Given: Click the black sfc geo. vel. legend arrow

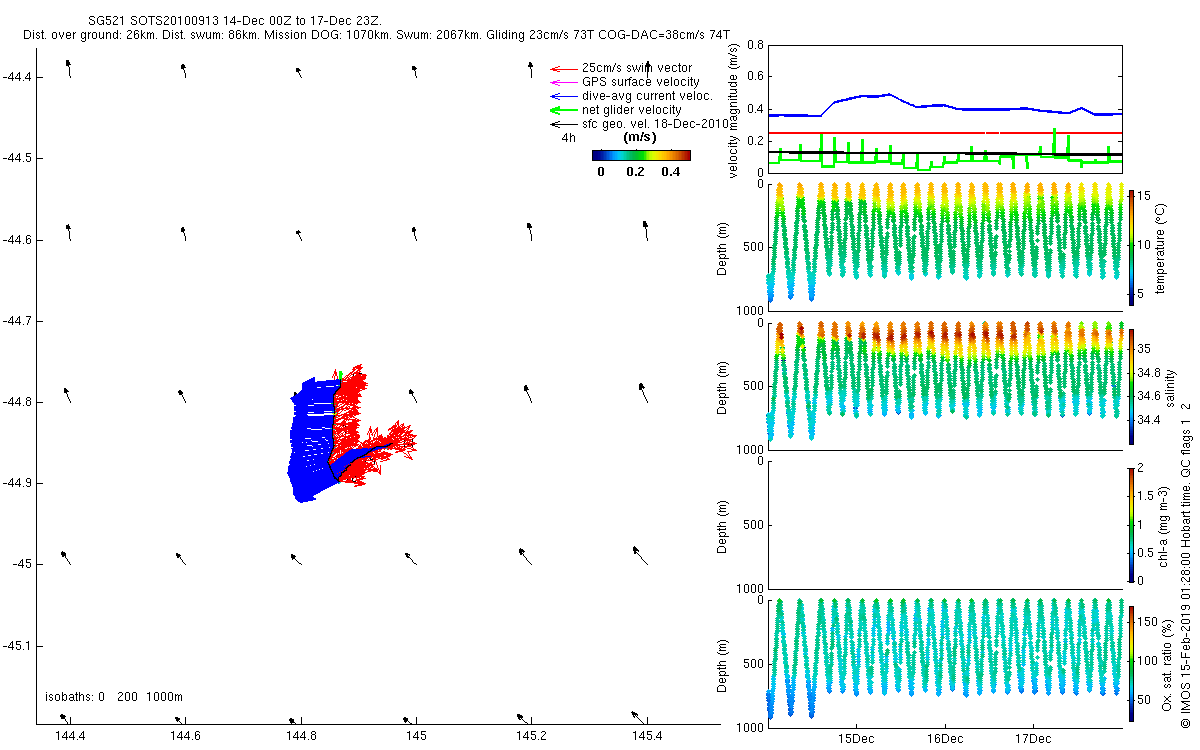Looking at the screenshot, I should coord(563,124).
